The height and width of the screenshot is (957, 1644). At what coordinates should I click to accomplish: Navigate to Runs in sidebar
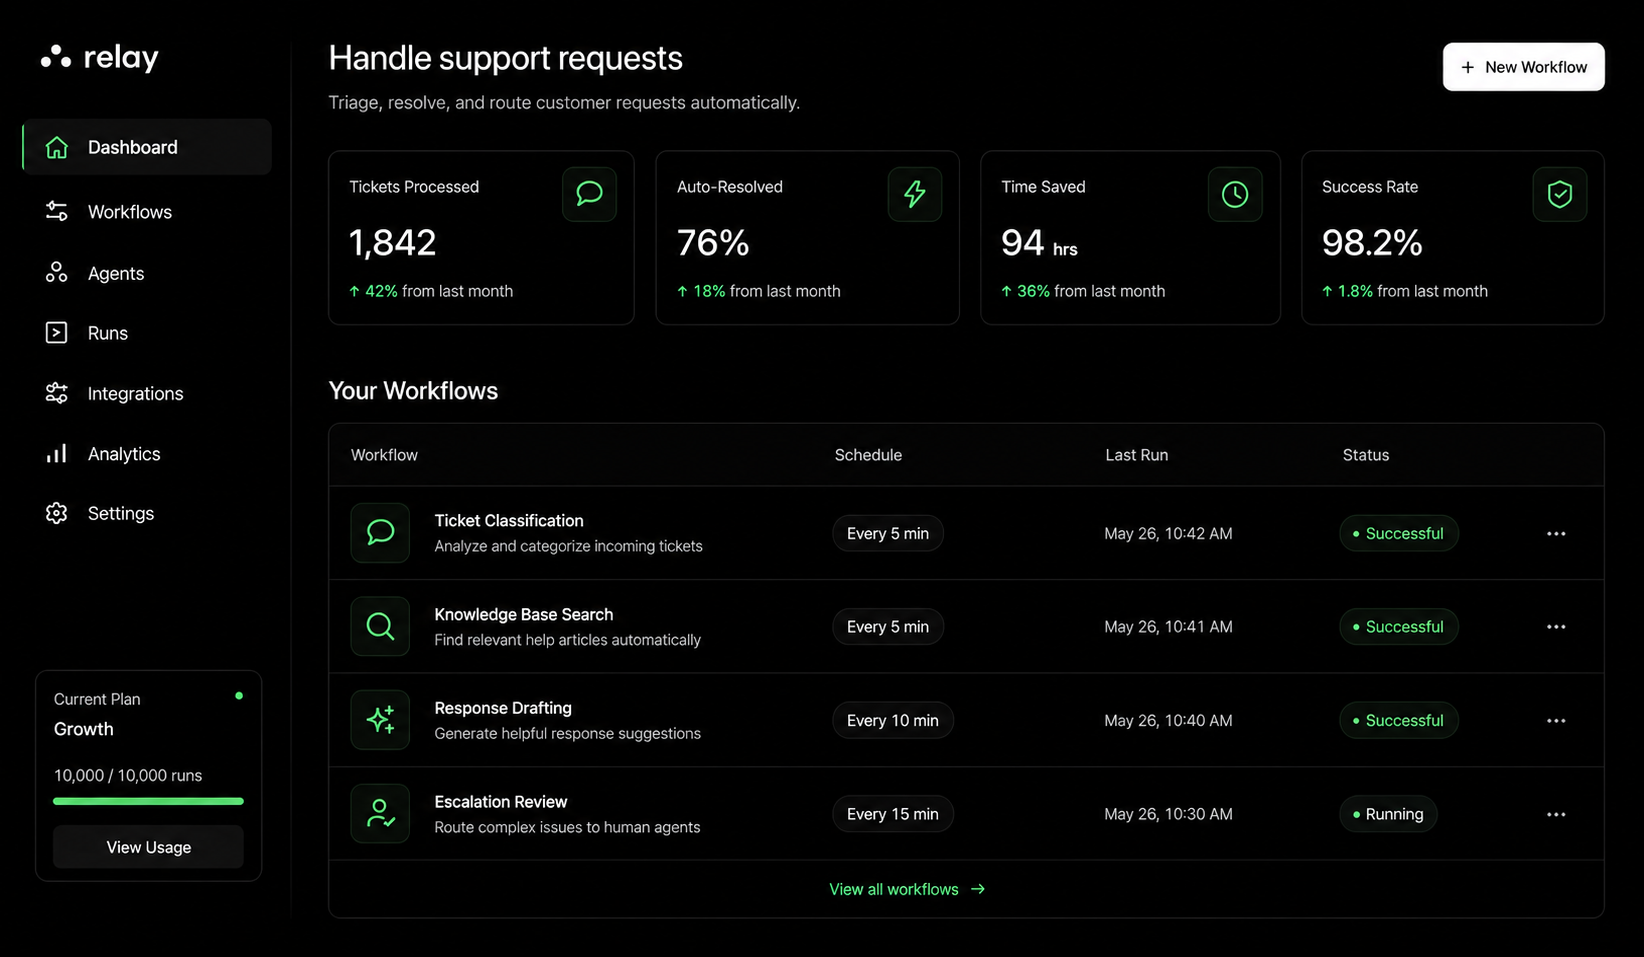(108, 333)
